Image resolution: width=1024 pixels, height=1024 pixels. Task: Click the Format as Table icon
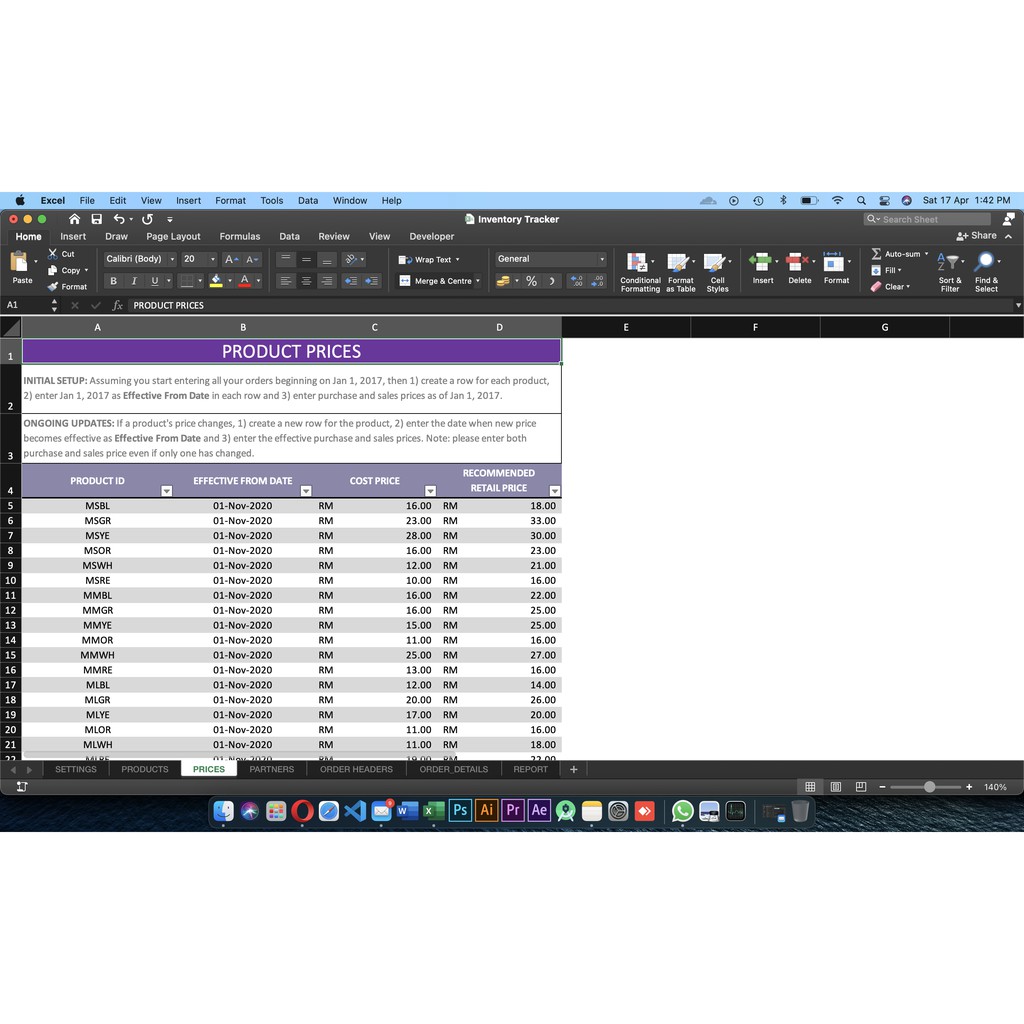coord(679,264)
